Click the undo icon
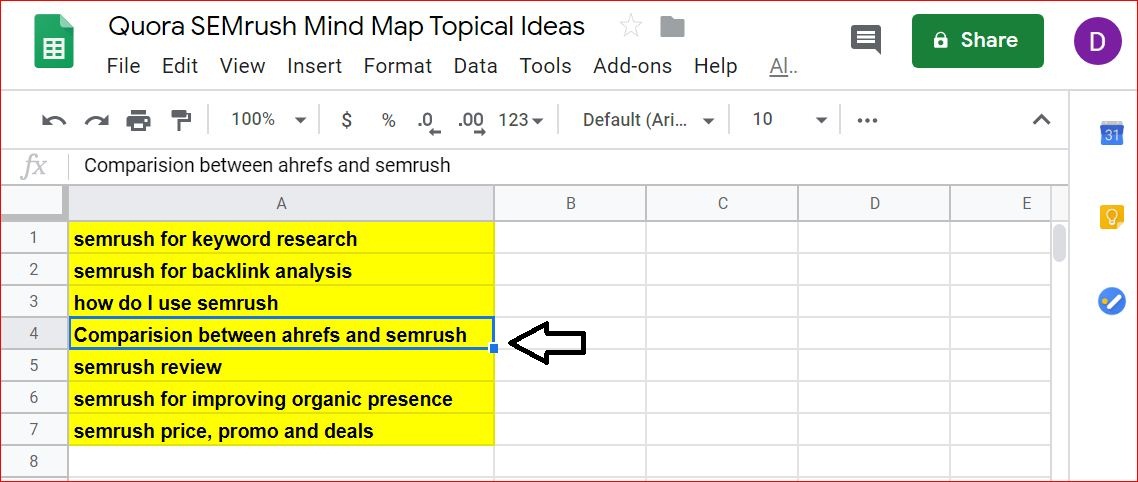The height and width of the screenshot is (482, 1138). coord(54,120)
